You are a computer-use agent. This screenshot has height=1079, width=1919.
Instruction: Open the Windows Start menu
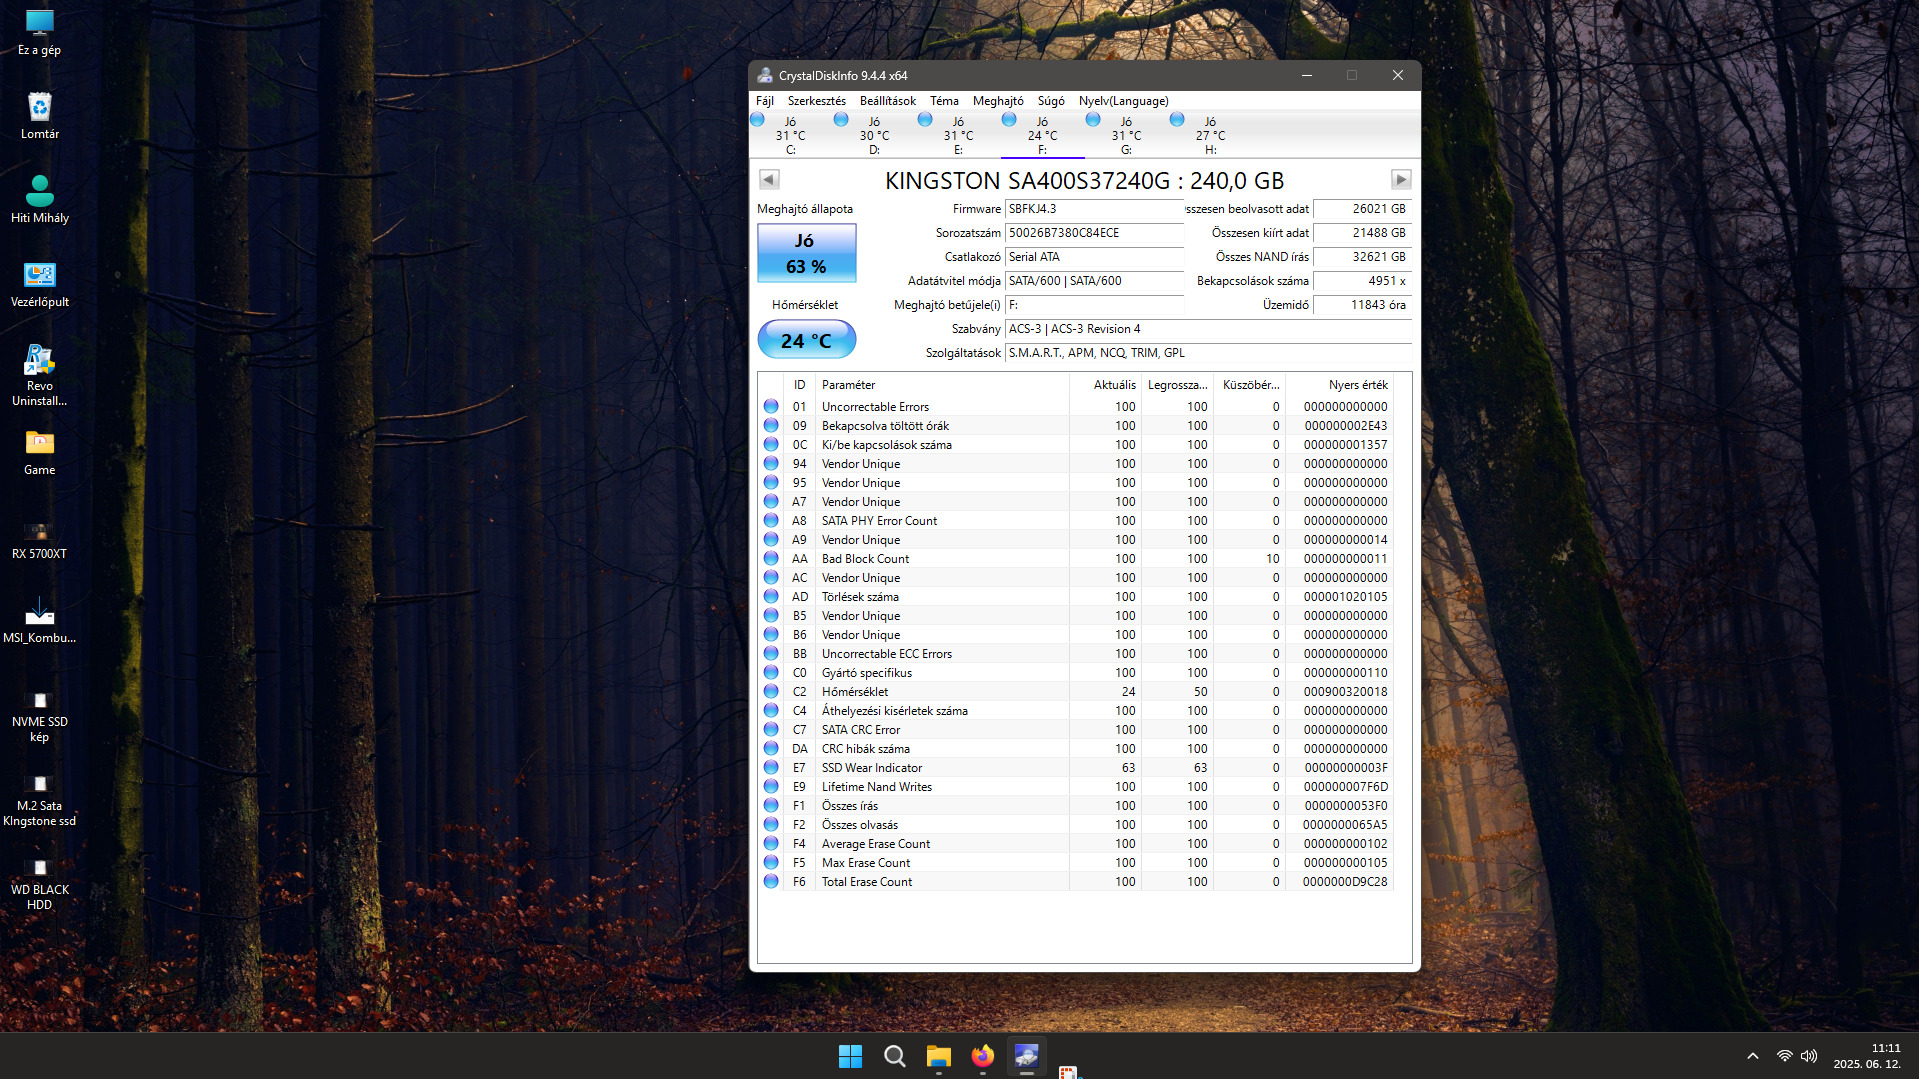click(850, 1056)
